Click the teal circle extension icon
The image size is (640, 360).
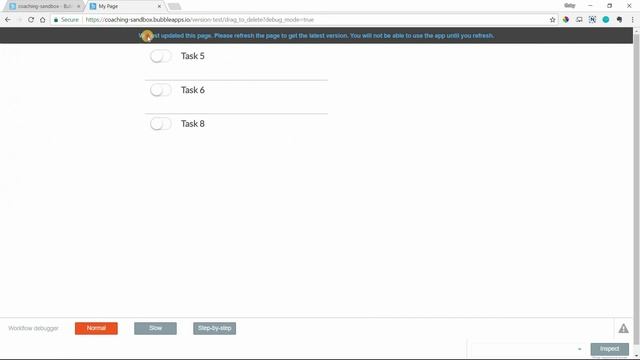pyautogui.click(x=606, y=20)
